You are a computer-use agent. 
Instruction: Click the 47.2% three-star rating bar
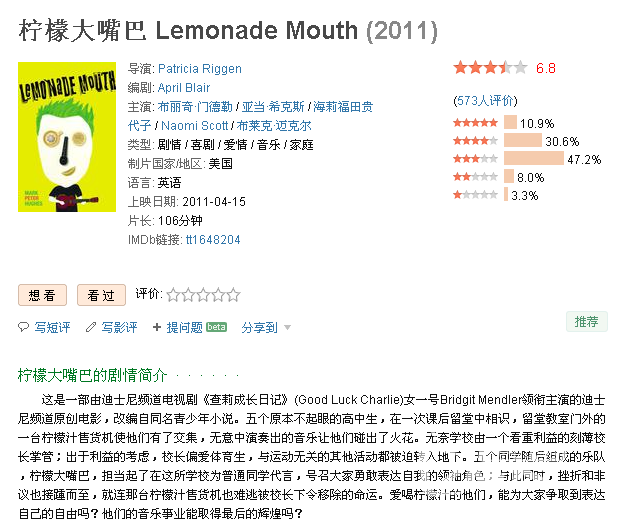[x=534, y=158]
